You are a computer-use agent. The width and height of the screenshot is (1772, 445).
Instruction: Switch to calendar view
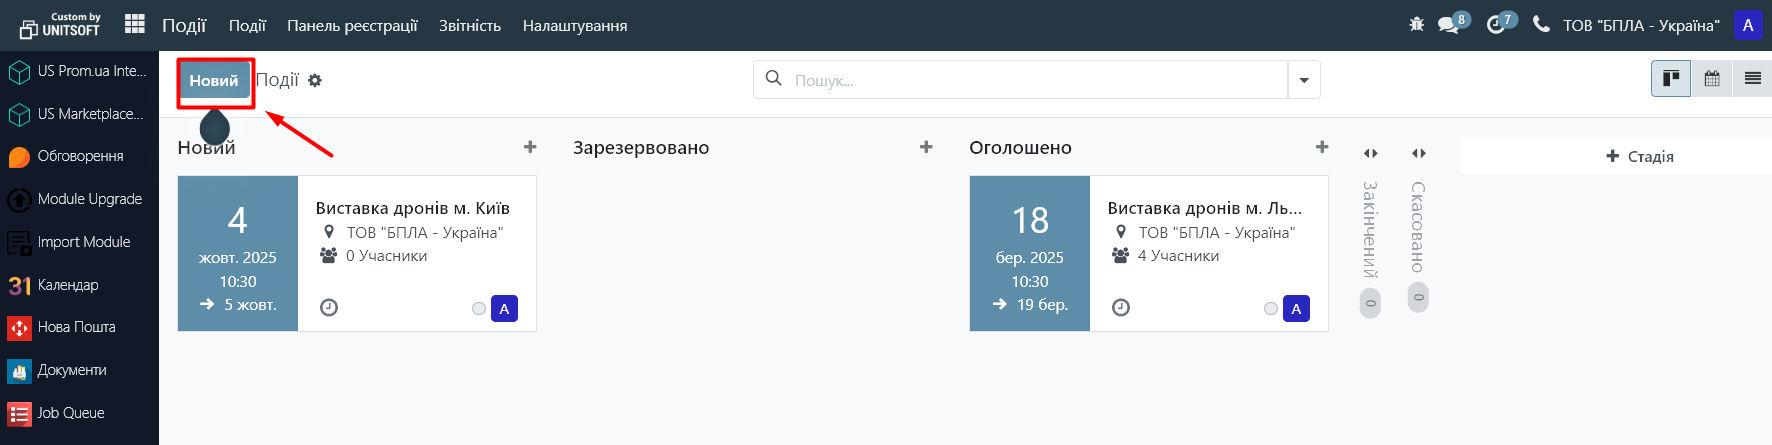(x=1712, y=79)
